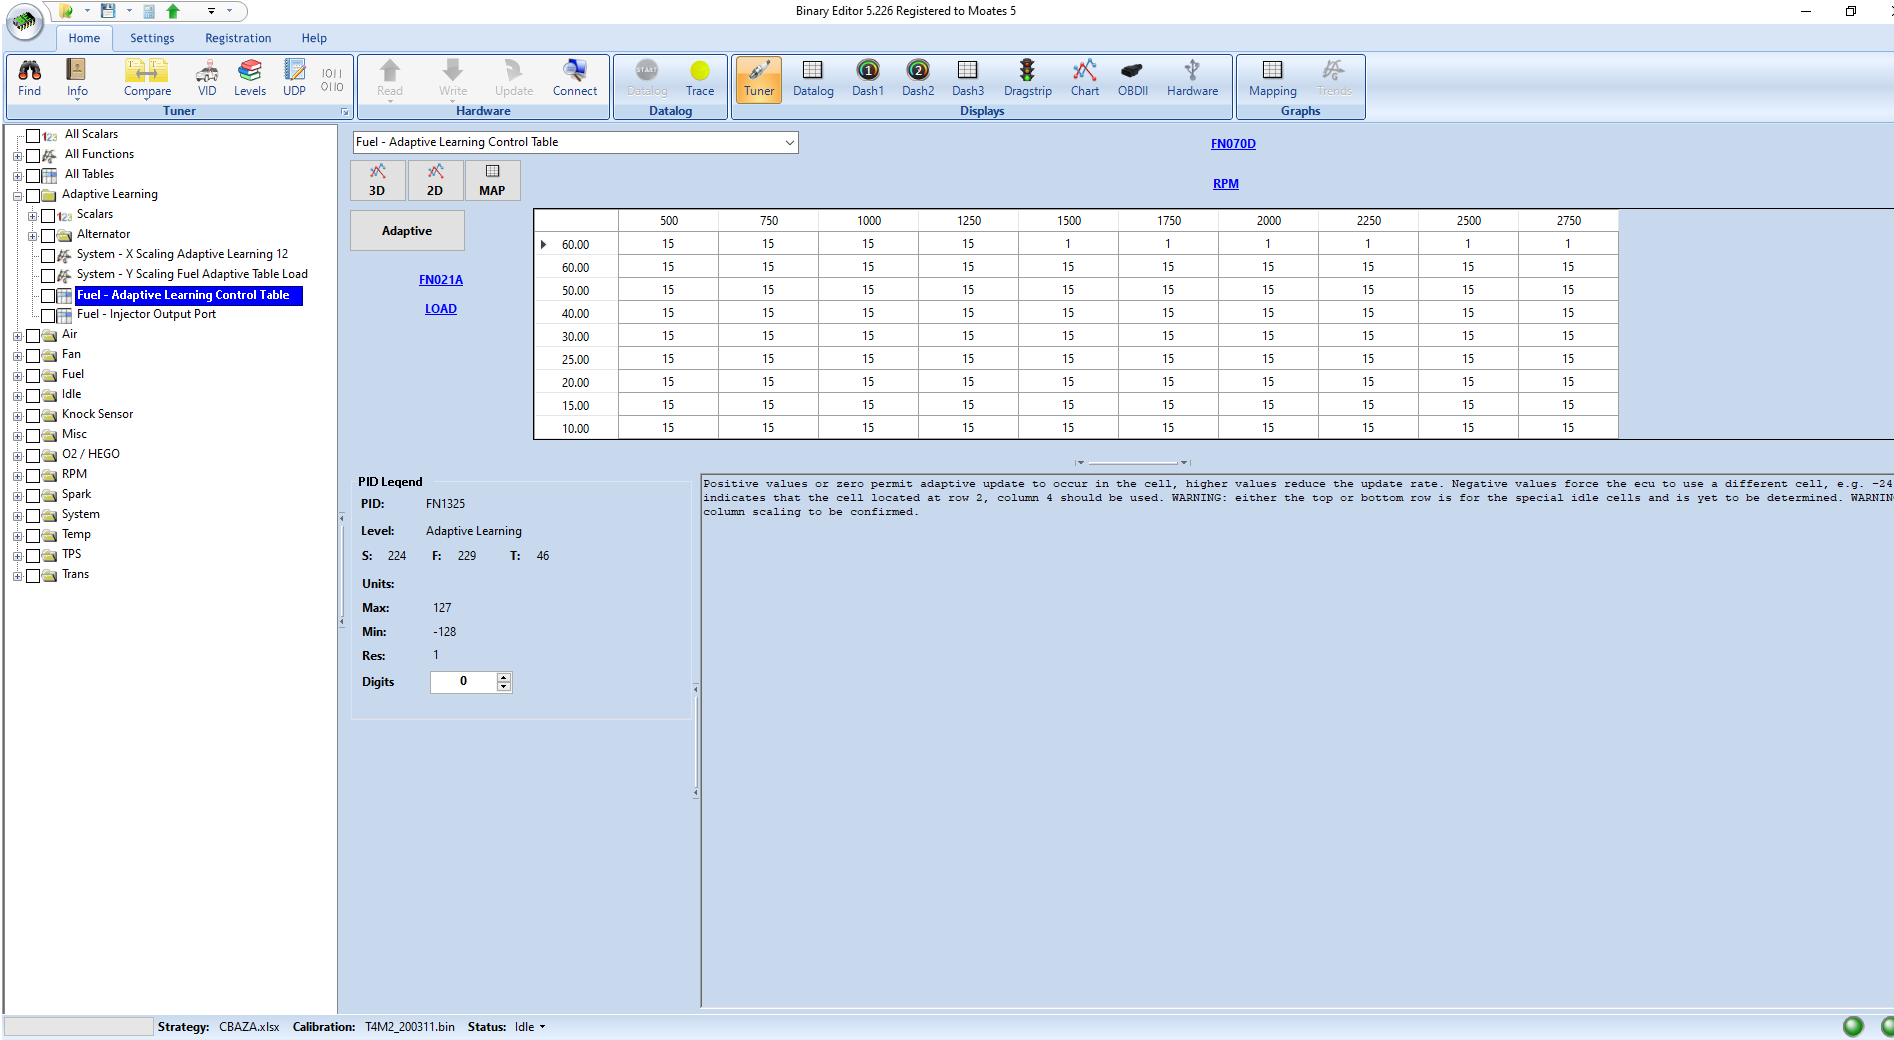
Task: Enable the Knock Sensor folder checkbox
Action: tap(33, 415)
